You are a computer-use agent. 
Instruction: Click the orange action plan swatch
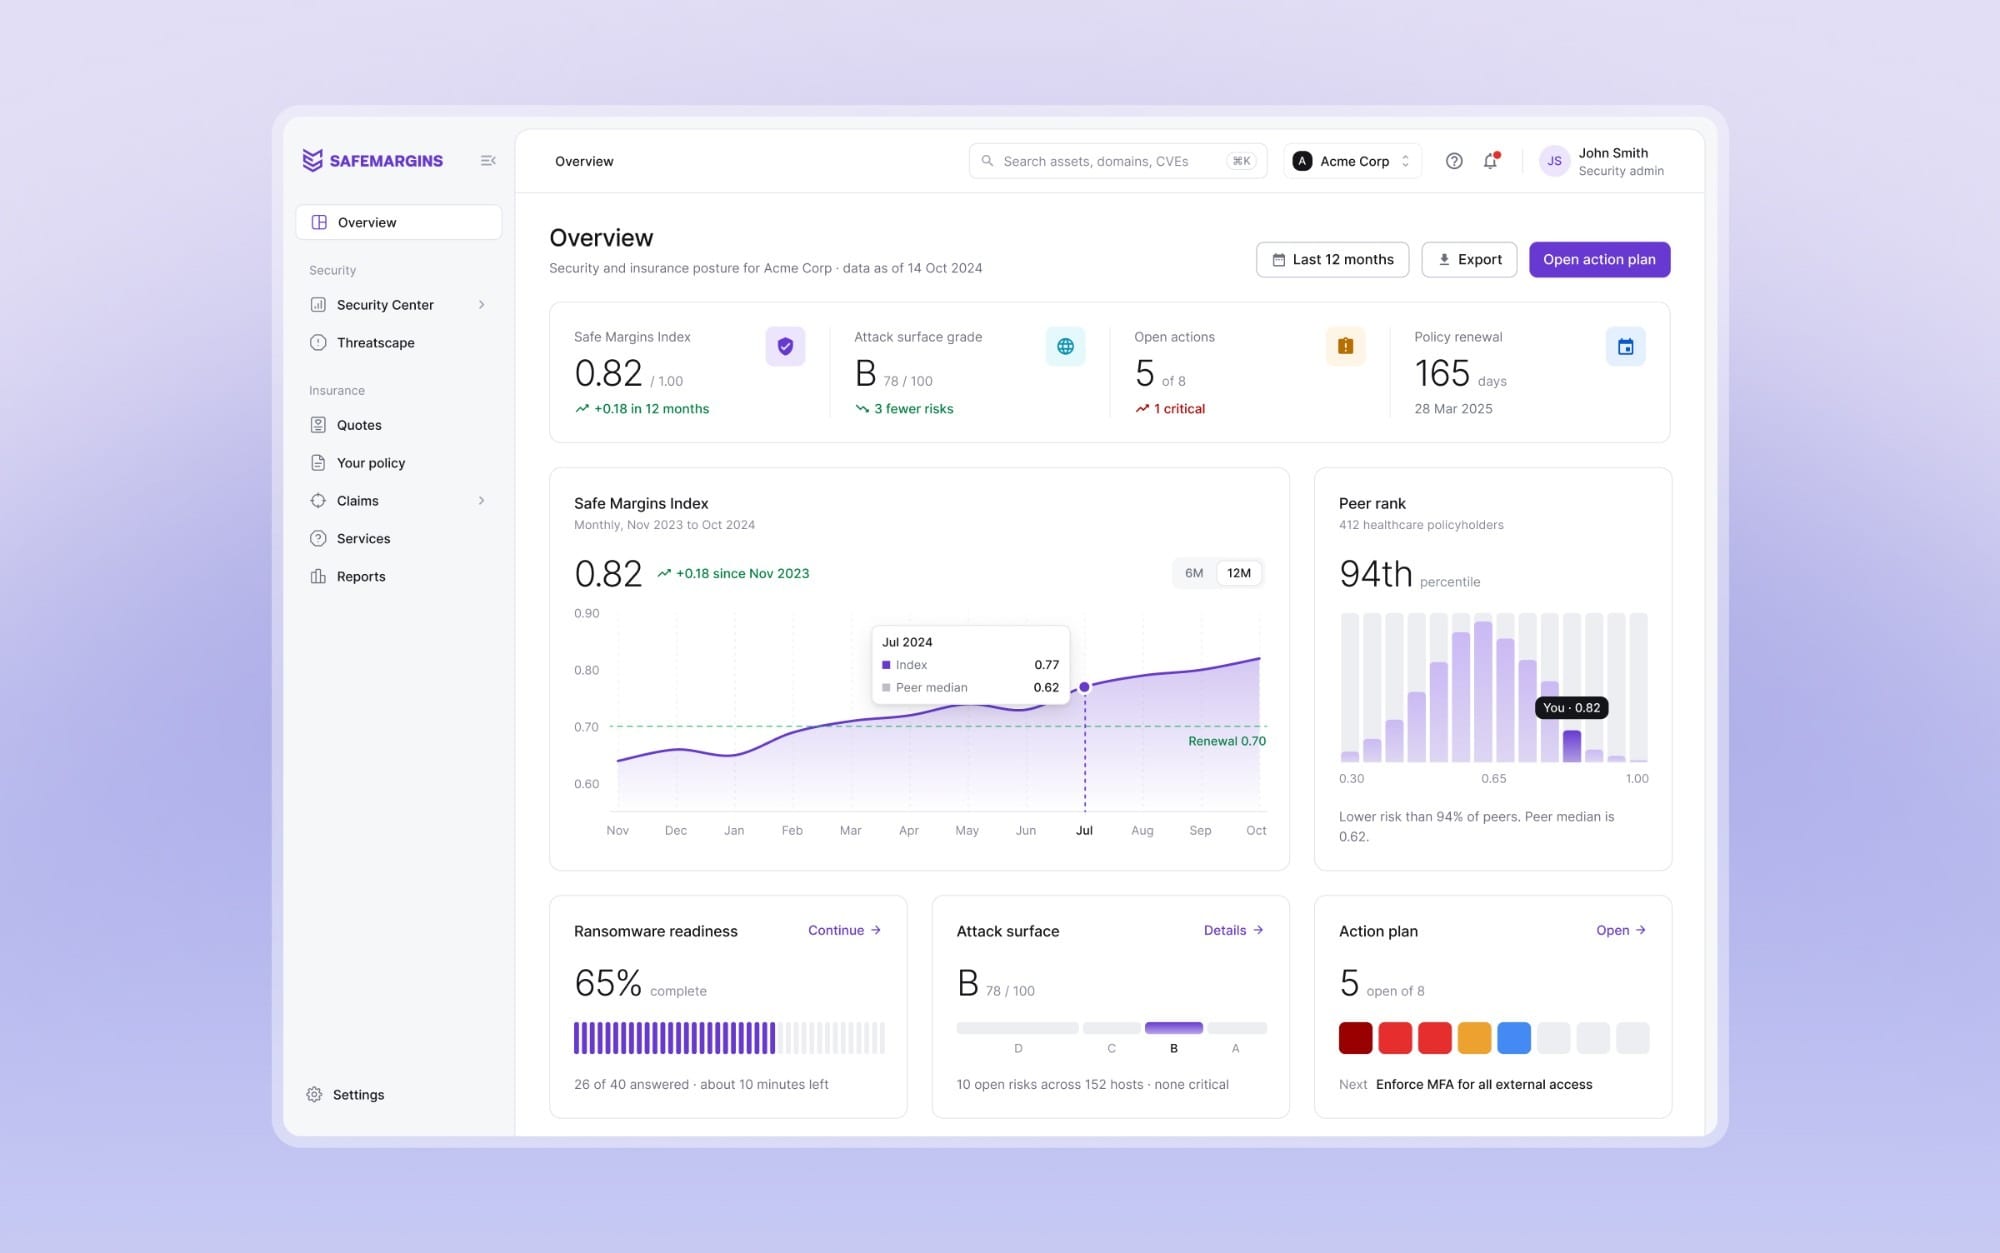1474,1037
